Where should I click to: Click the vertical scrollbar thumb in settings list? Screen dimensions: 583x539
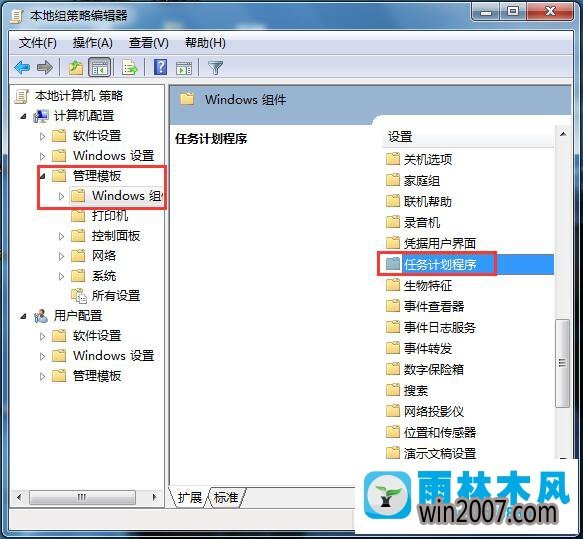coord(562,363)
